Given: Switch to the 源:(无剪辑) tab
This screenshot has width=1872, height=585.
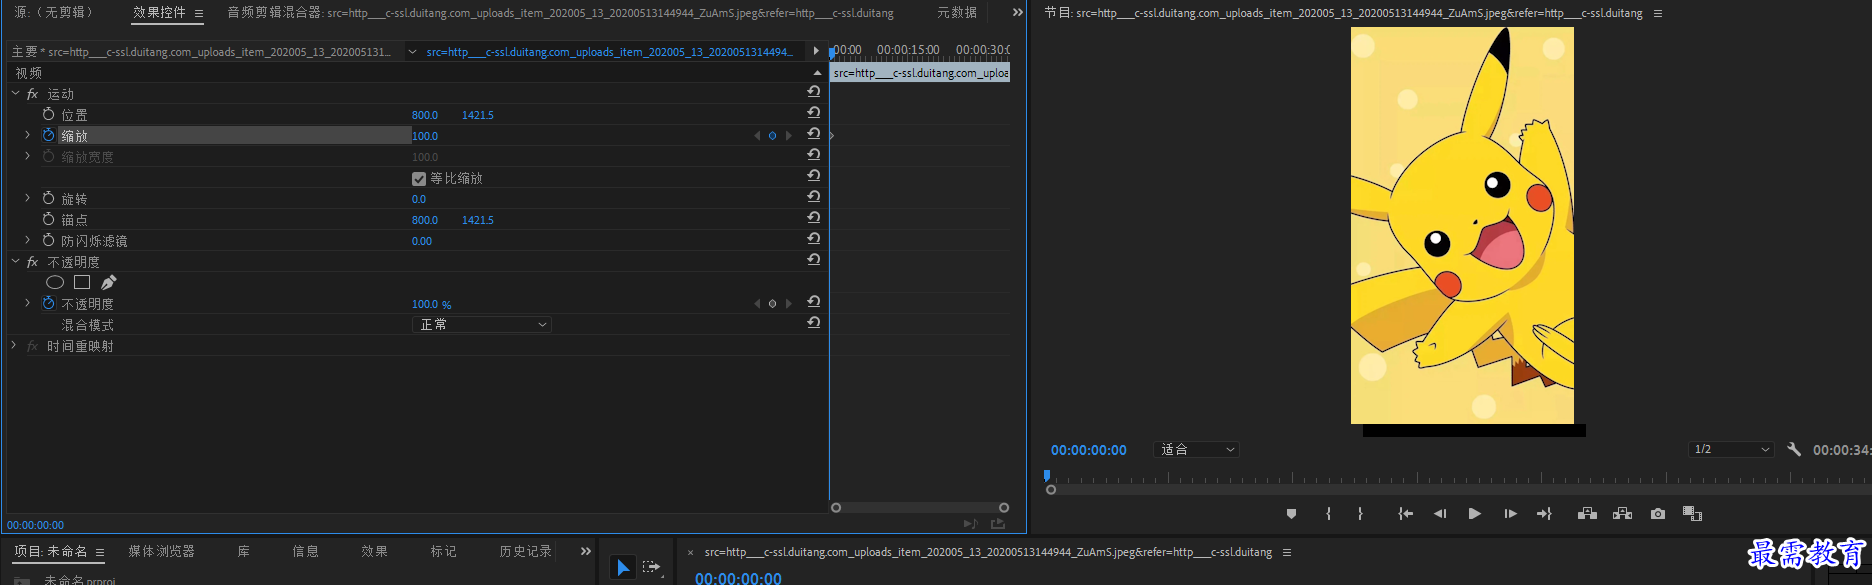Looking at the screenshot, I should point(54,13).
